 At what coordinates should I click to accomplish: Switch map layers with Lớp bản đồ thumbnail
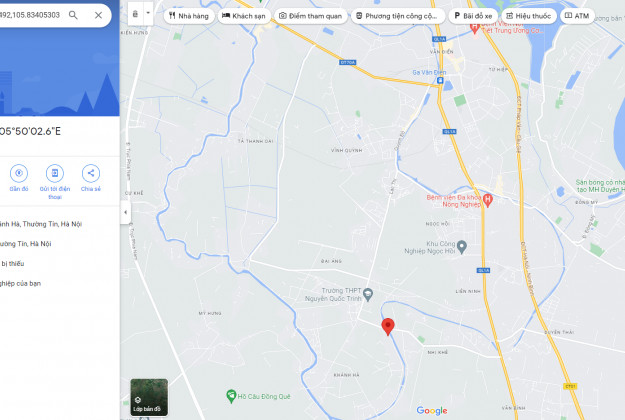pos(149,397)
